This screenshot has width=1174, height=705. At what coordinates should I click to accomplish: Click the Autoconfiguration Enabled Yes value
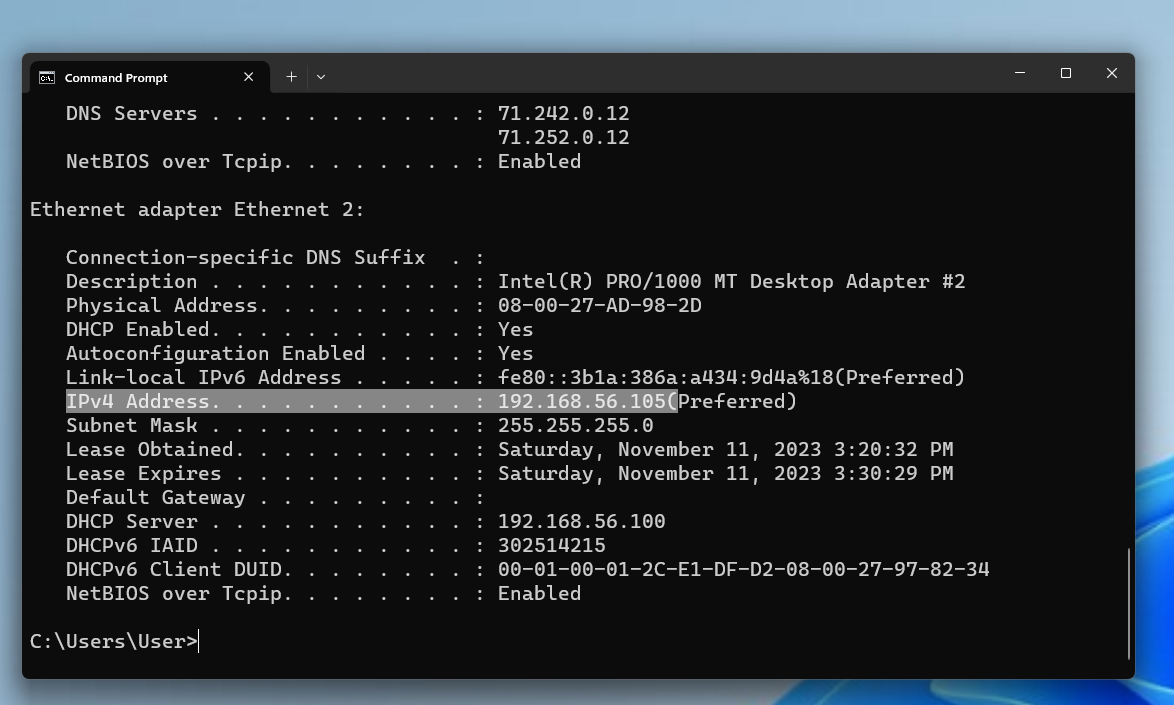[515, 353]
